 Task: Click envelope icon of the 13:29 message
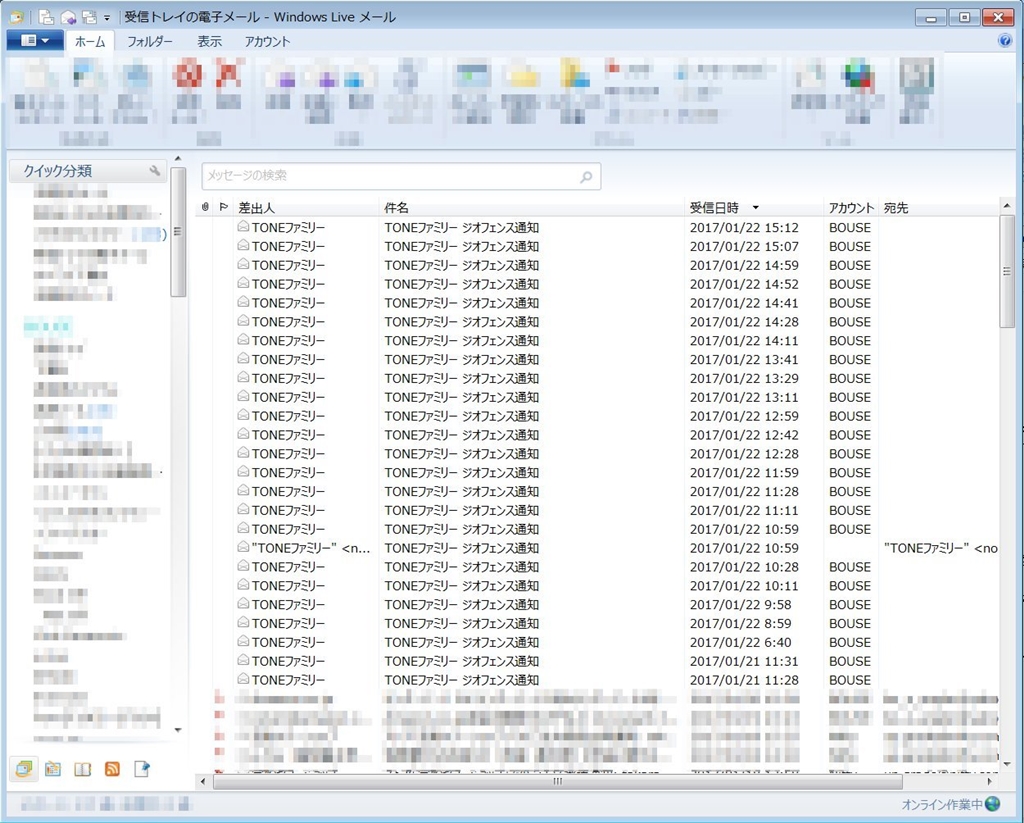pyautogui.click(x=243, y=378)
